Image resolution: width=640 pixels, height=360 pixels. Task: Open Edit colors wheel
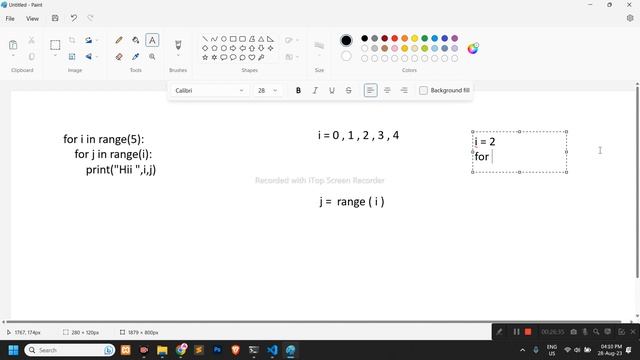[x=473, y=49]
